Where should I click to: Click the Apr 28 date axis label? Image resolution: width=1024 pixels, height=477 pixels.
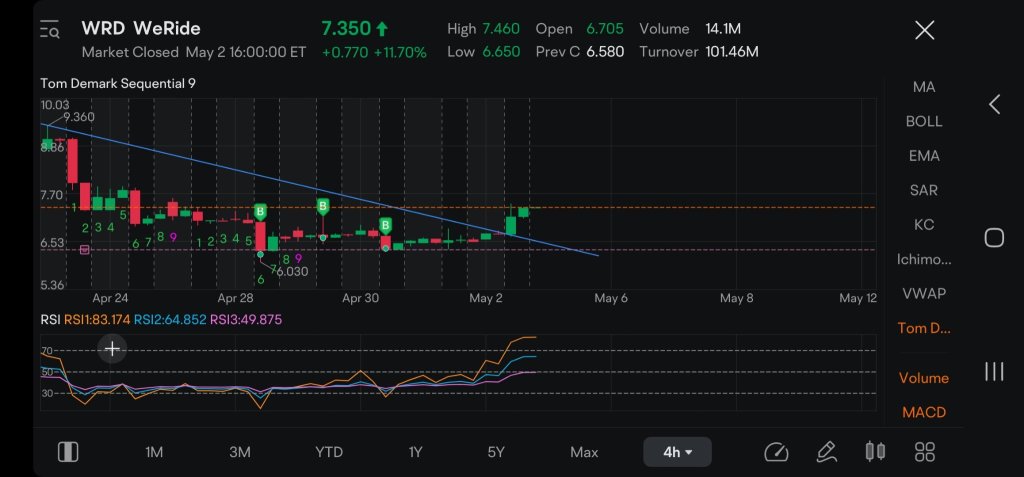tap(235, 298)
